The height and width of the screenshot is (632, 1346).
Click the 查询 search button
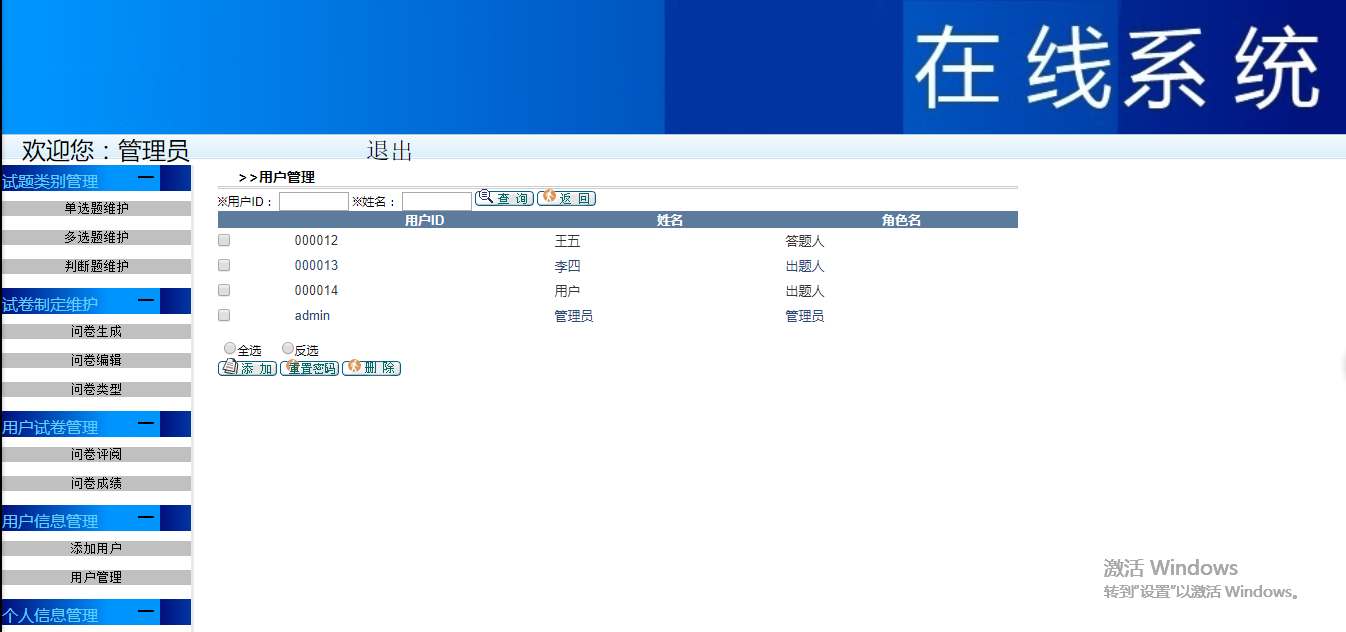click(504, 198)
